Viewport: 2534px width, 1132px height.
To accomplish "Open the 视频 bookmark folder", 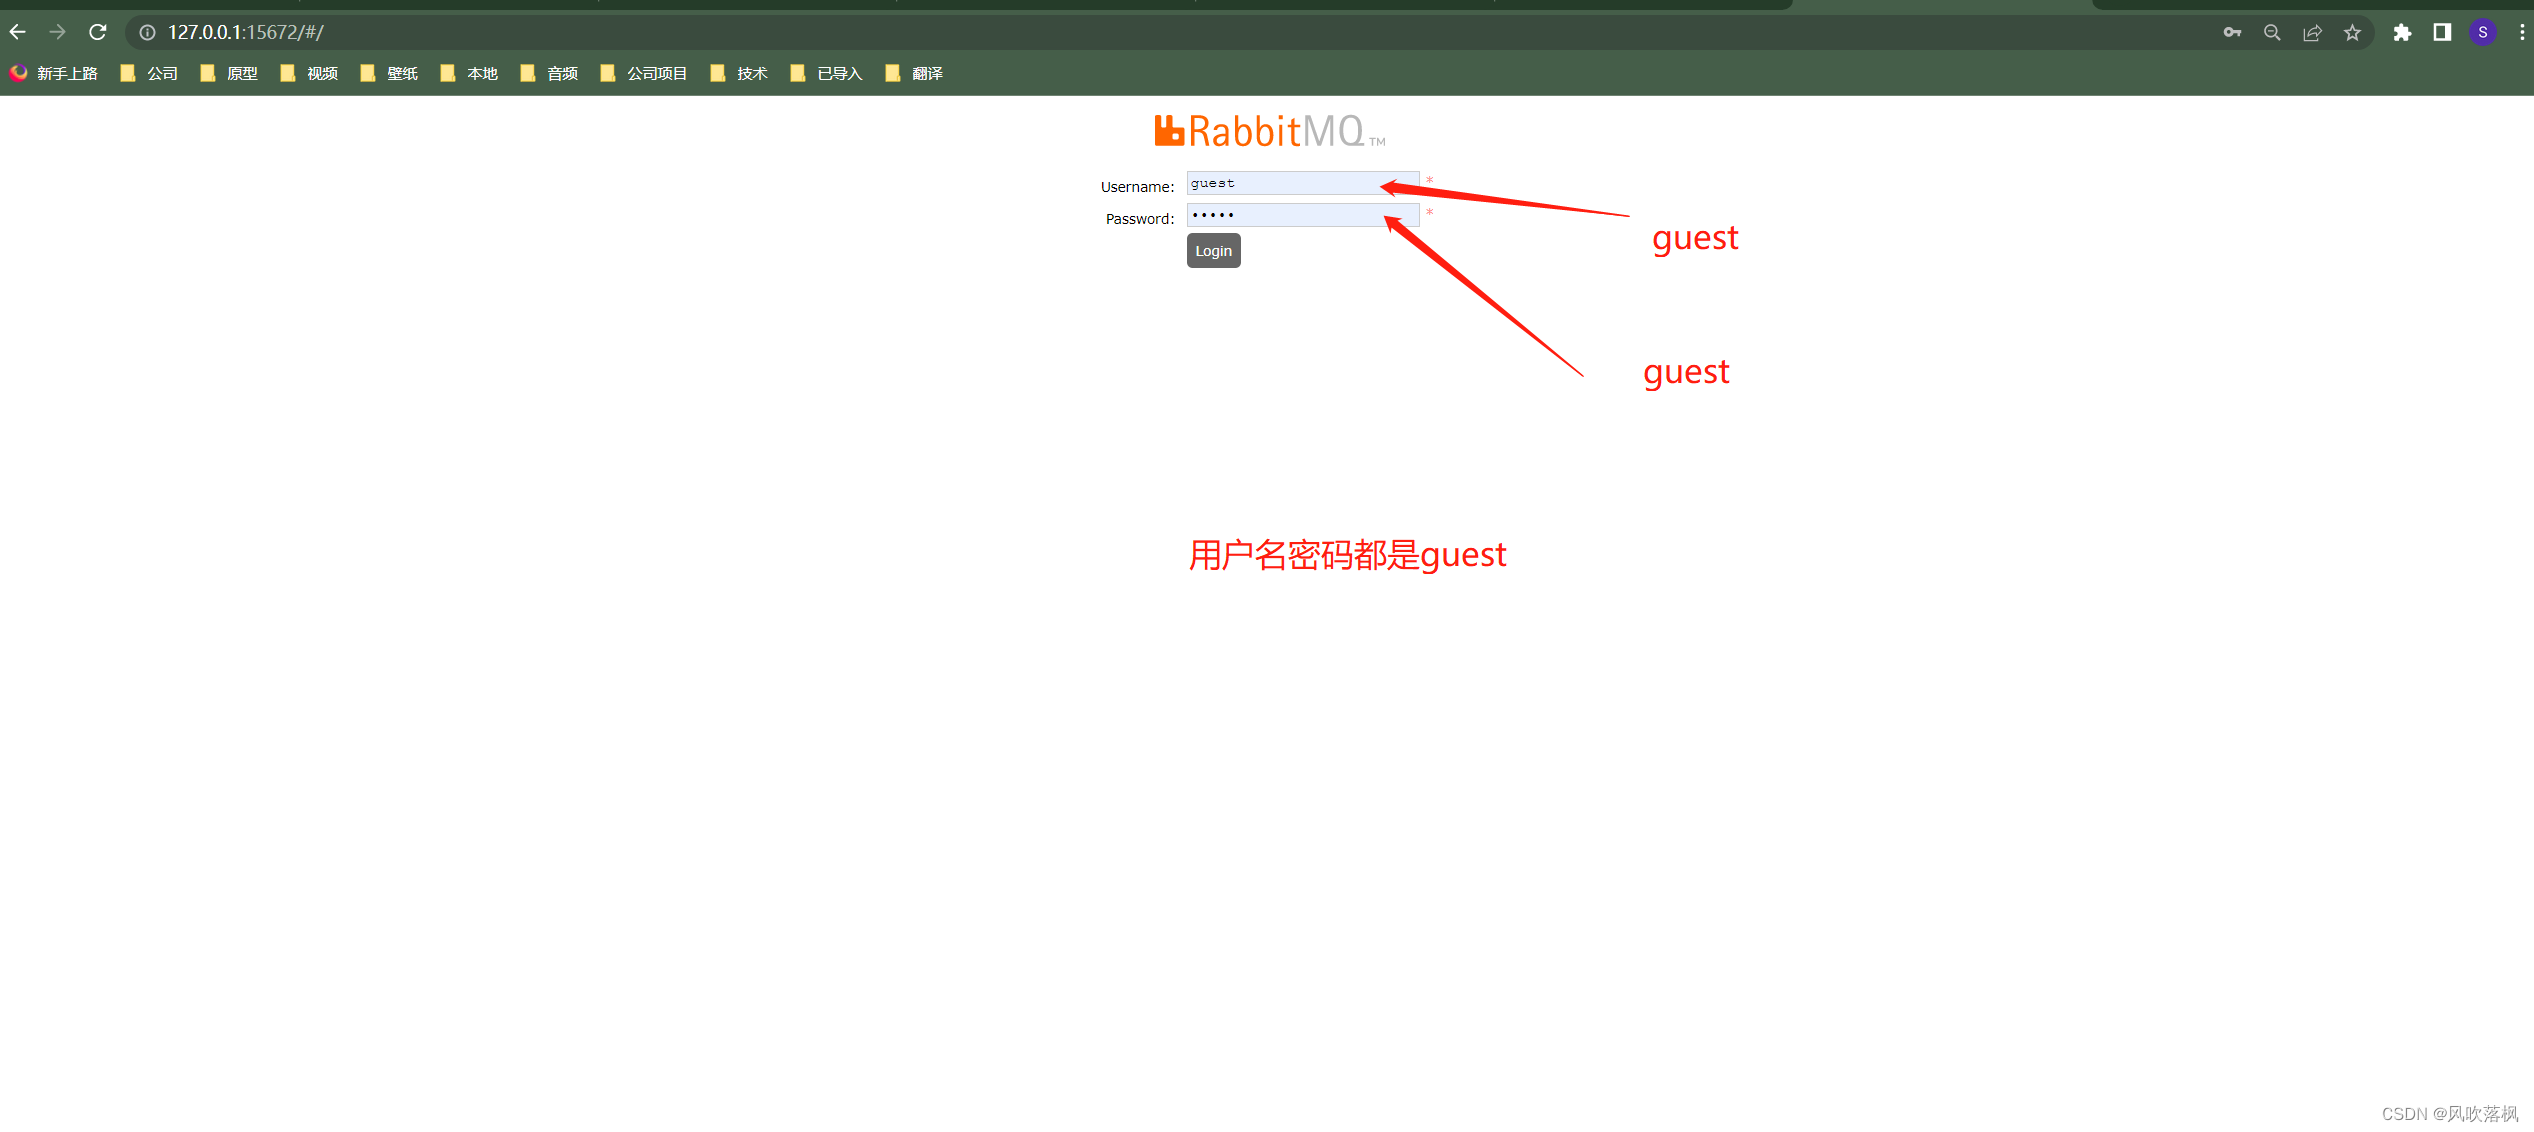I will tap(309, 73).
